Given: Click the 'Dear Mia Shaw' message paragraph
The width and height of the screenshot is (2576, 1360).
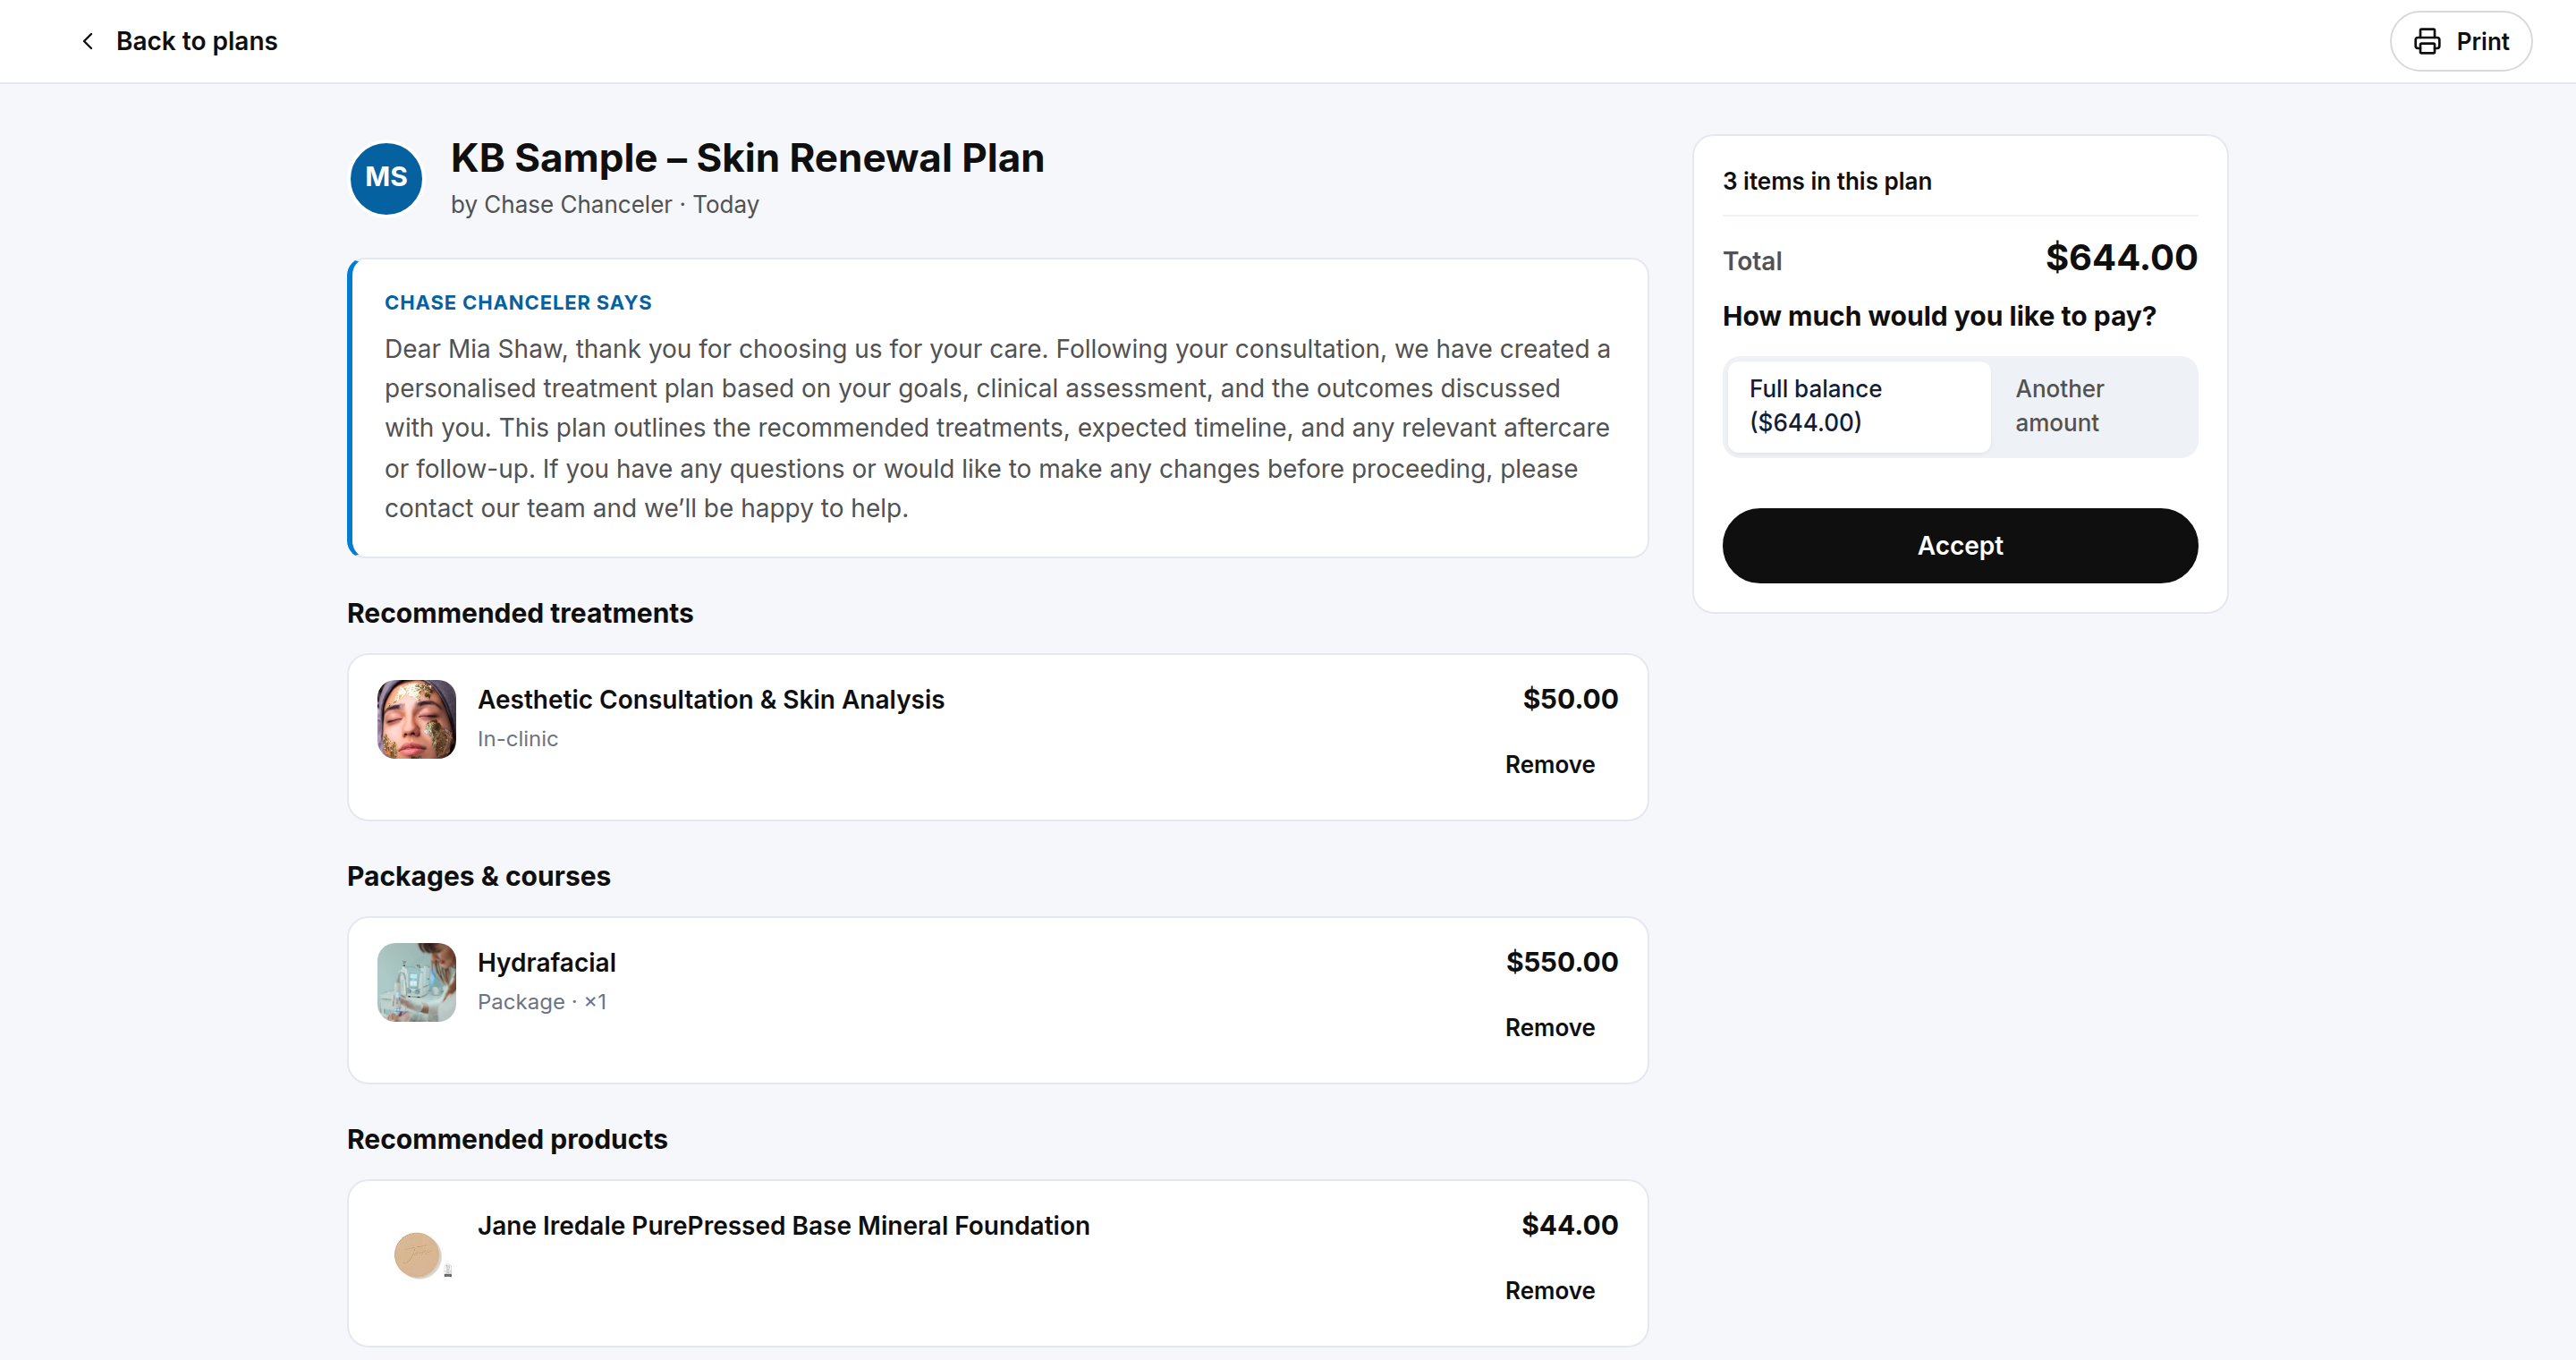Looking at the screenshot, I should coord(997,428).
